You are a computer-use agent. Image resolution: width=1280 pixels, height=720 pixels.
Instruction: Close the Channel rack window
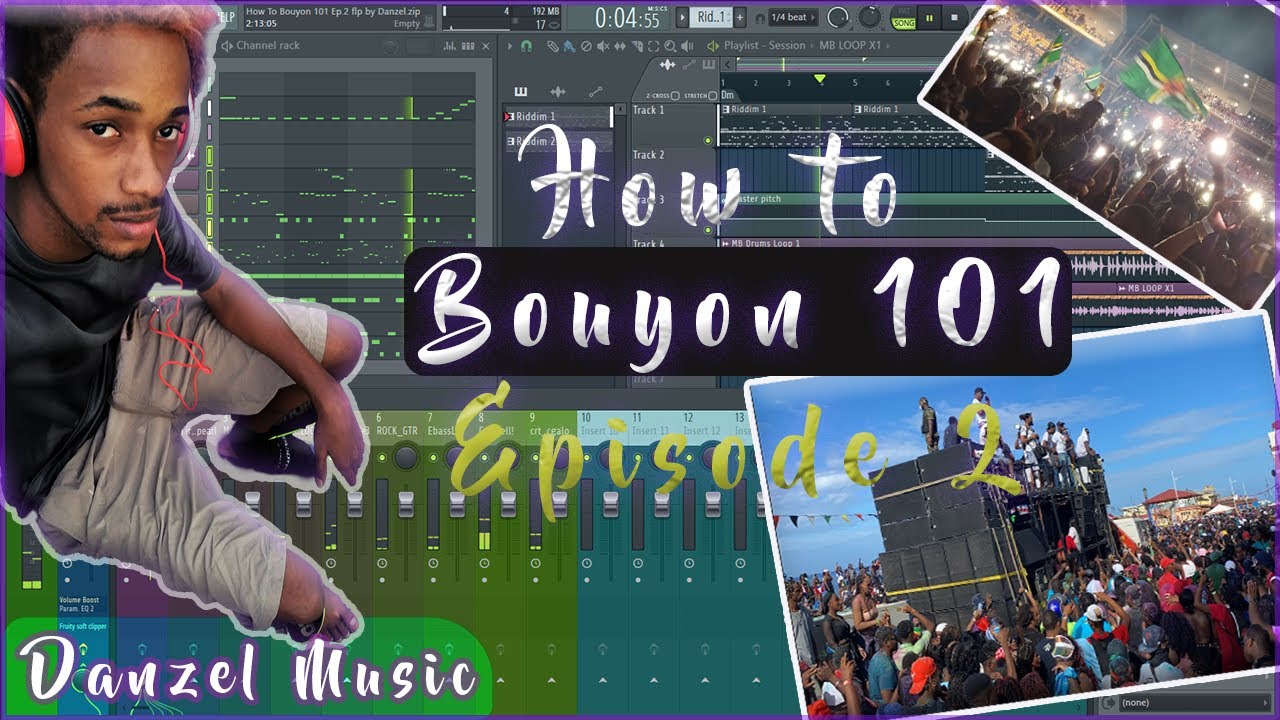pyautogui.click(x=485, y=46)
